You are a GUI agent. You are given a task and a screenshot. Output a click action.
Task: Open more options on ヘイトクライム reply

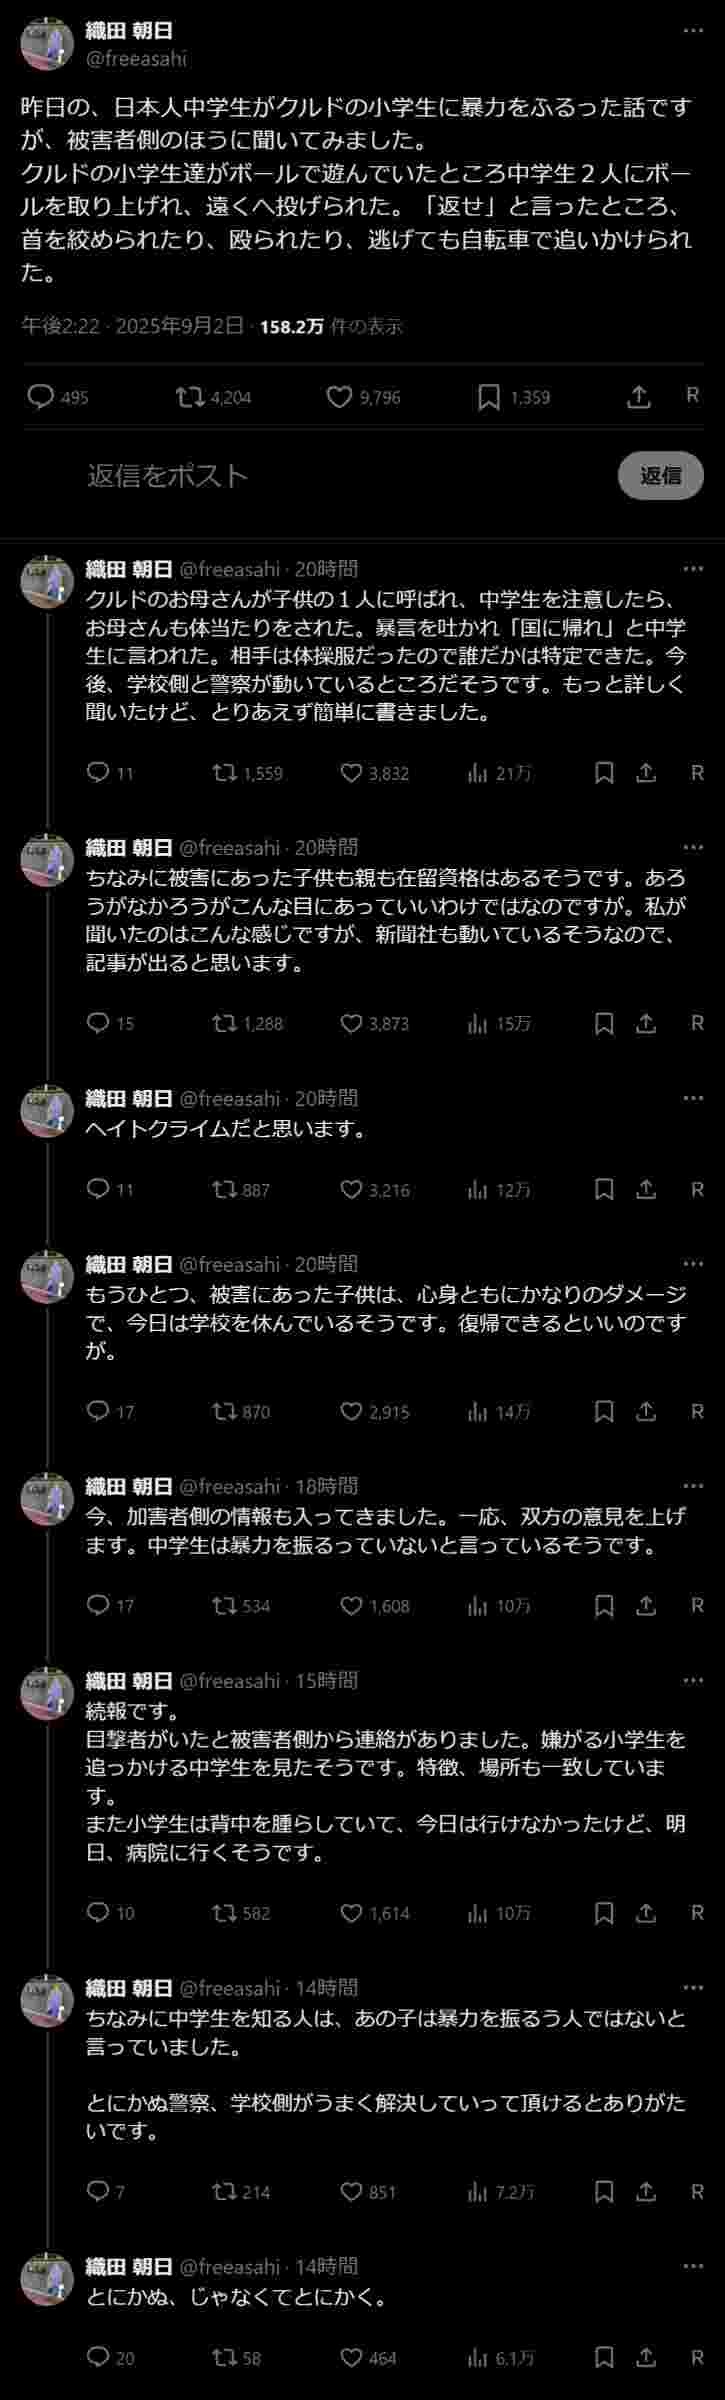pos(693,1098)
